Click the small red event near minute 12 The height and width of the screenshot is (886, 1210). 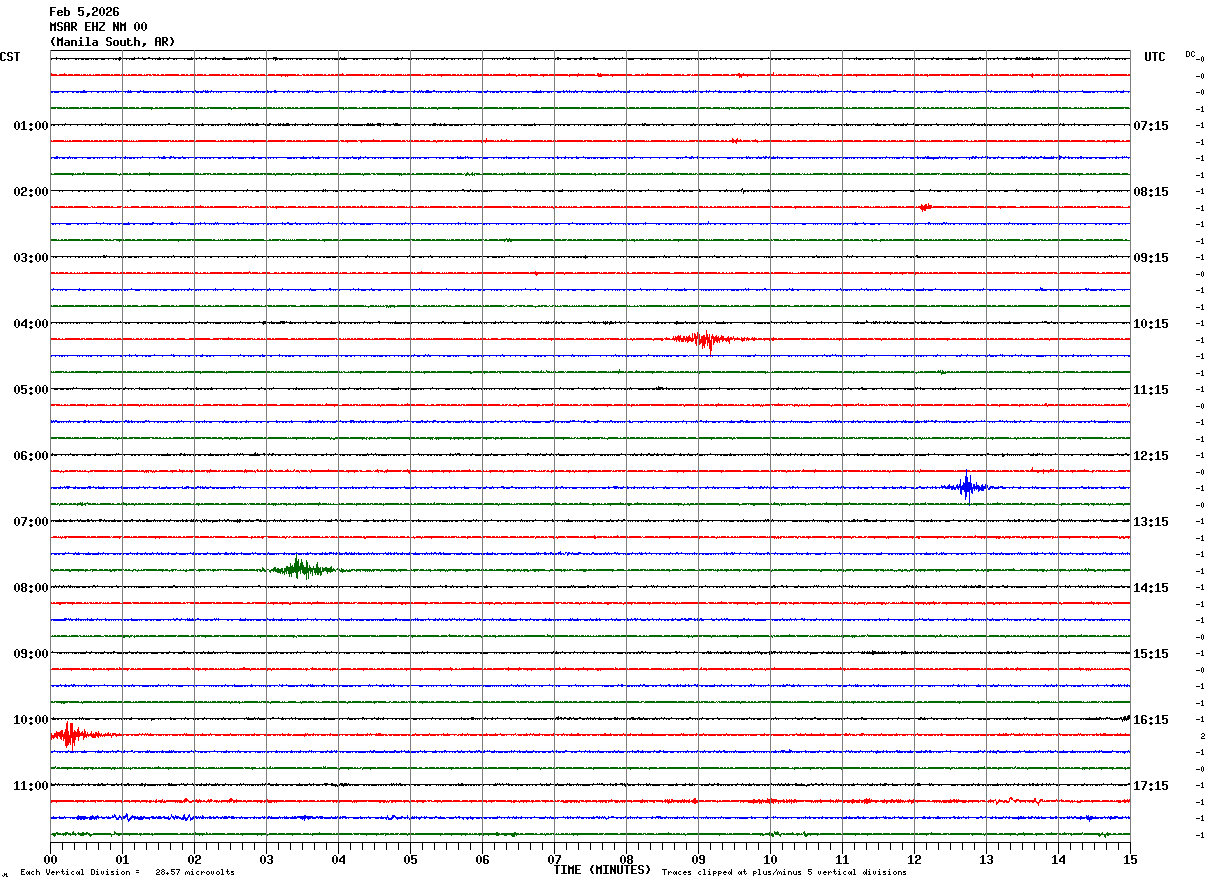[925, 207]
